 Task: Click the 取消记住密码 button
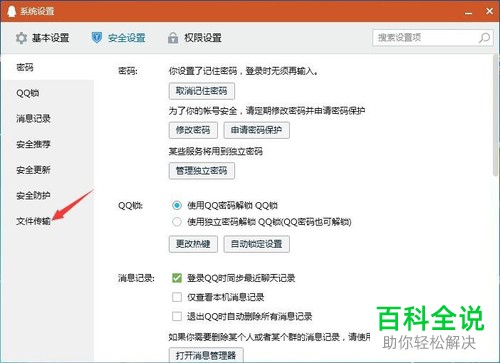202,91
